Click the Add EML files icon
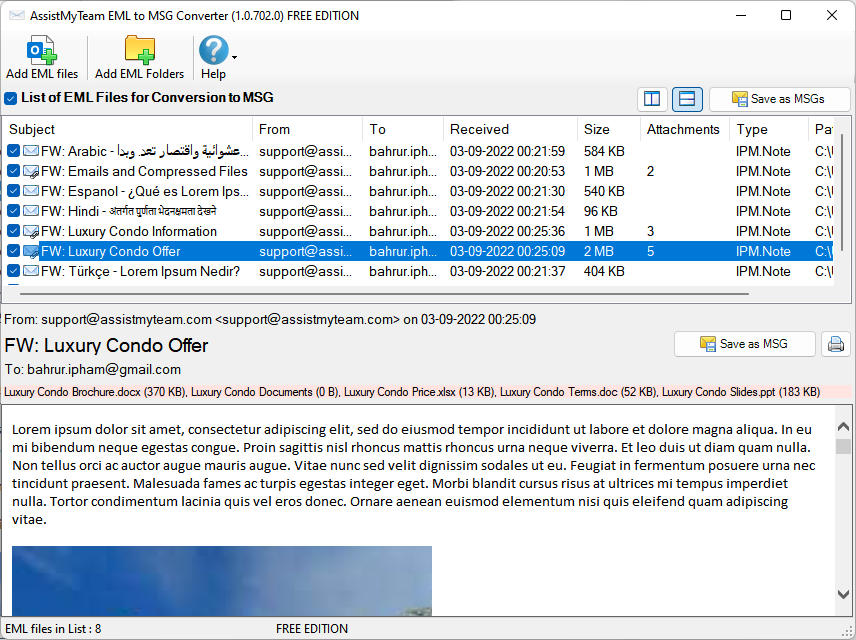The image size is (856, 640). (x=41, y=51)
